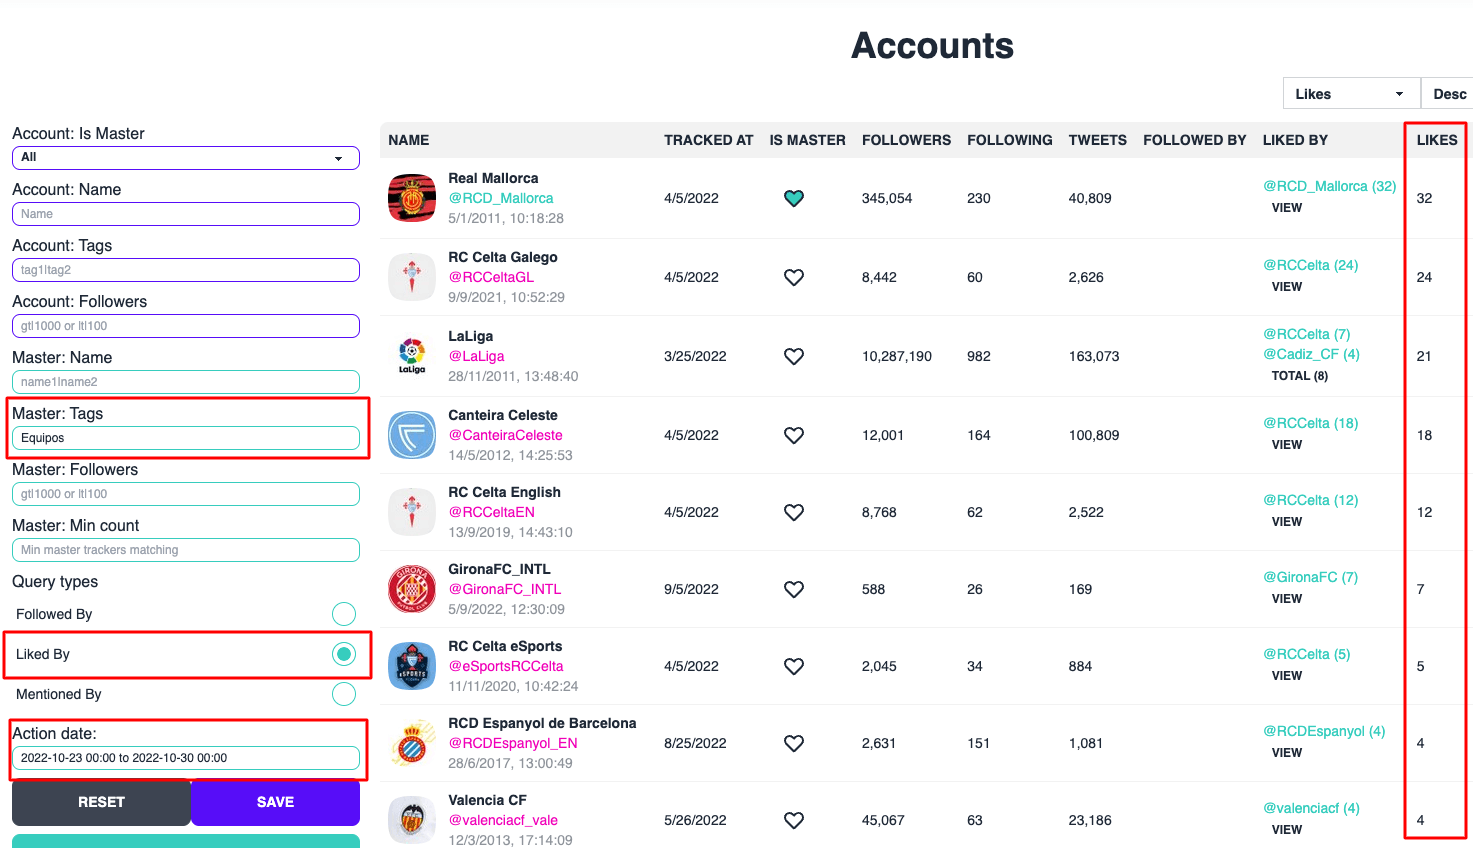Click the Action date range field

(x=185, y=757)
